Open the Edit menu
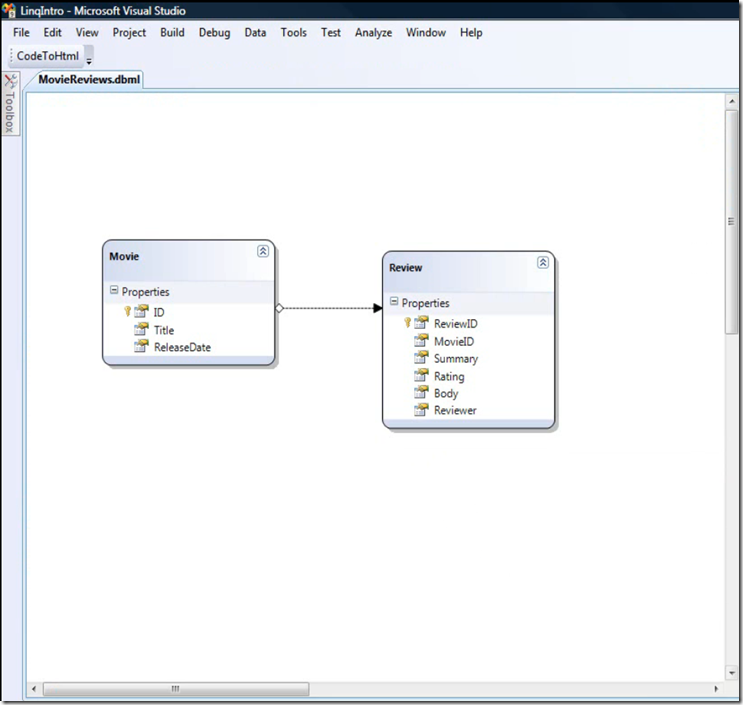 click(52, 33)
